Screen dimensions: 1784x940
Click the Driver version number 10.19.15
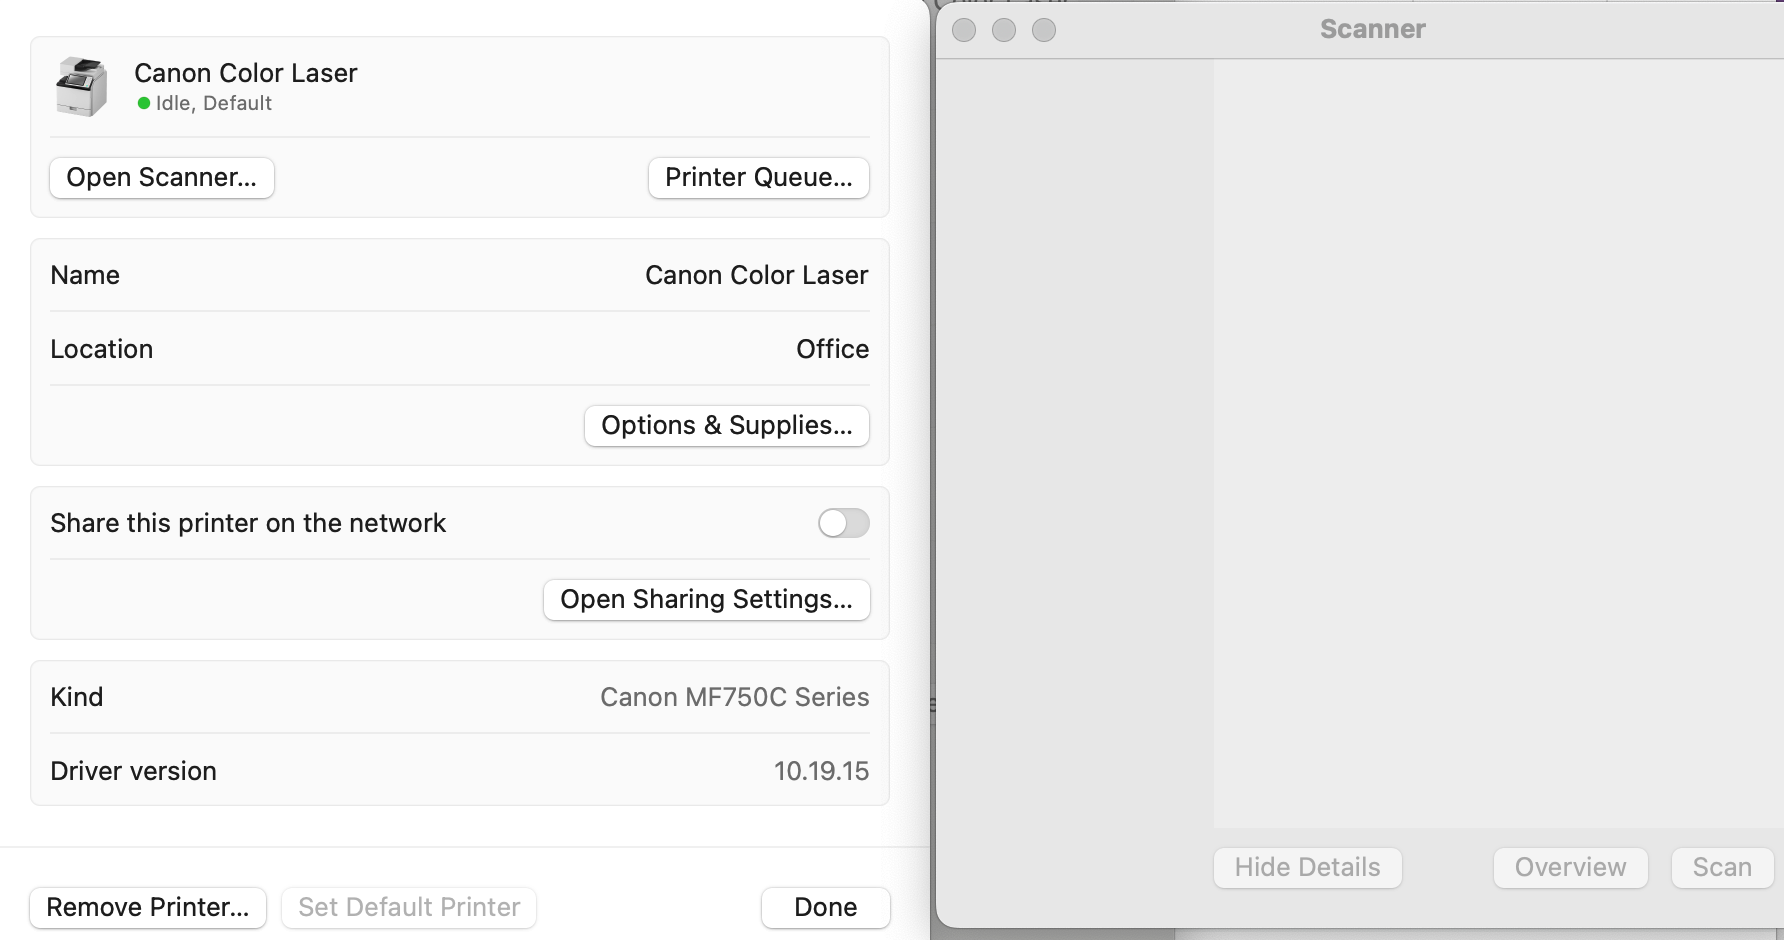[x=821, y=771]
